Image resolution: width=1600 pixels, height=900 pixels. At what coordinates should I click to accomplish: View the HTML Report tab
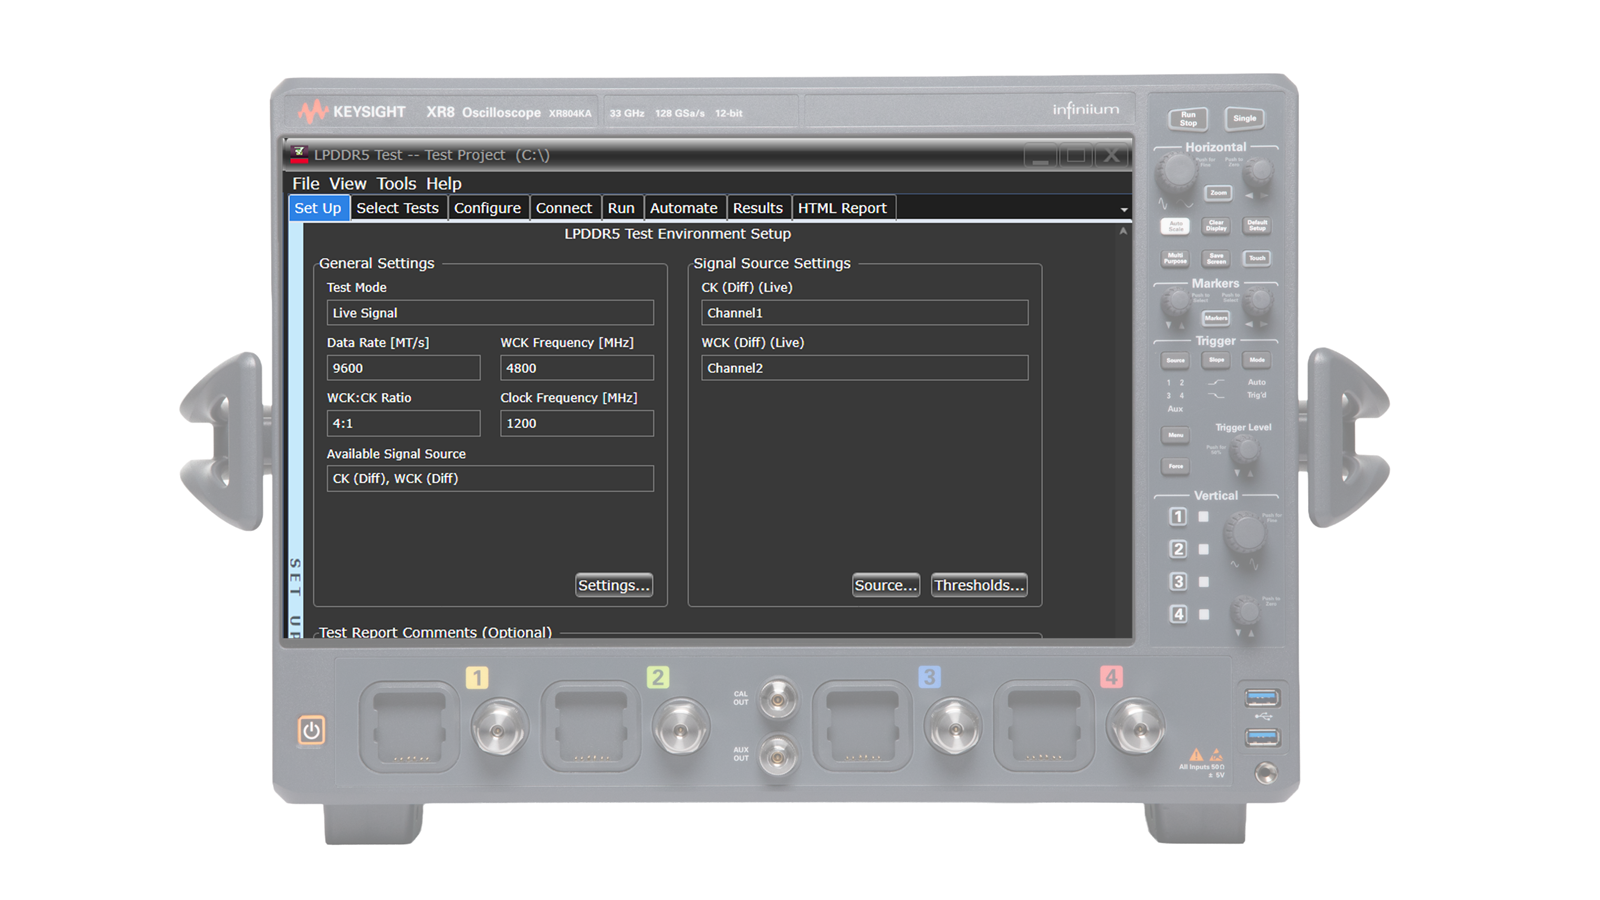(x=843, y=208)
